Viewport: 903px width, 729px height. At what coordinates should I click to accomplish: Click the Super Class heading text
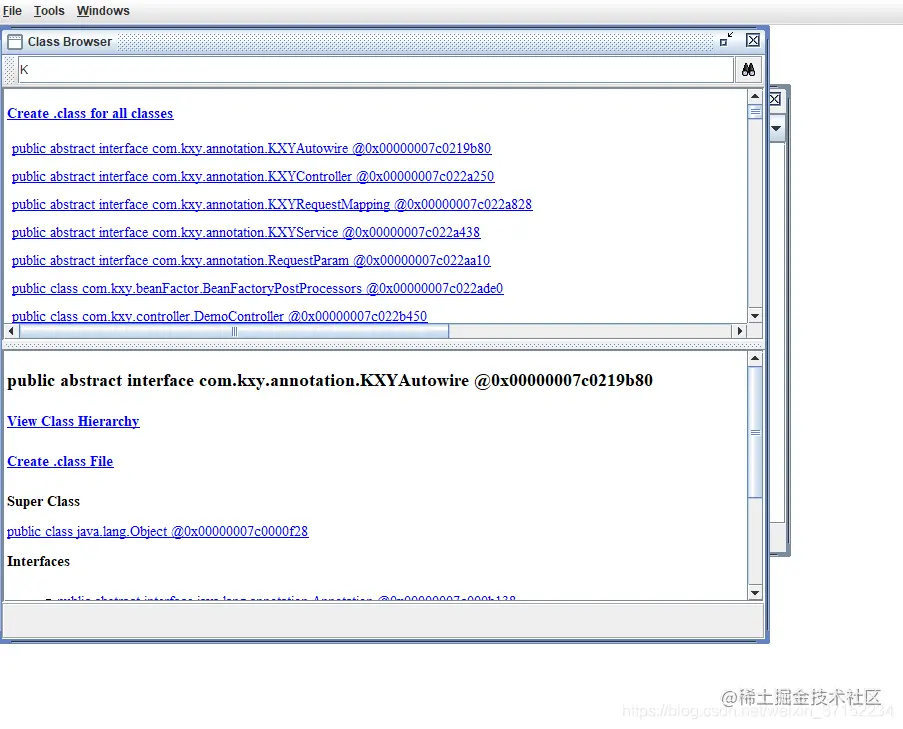pyautogui.click(x=43, y=502)
